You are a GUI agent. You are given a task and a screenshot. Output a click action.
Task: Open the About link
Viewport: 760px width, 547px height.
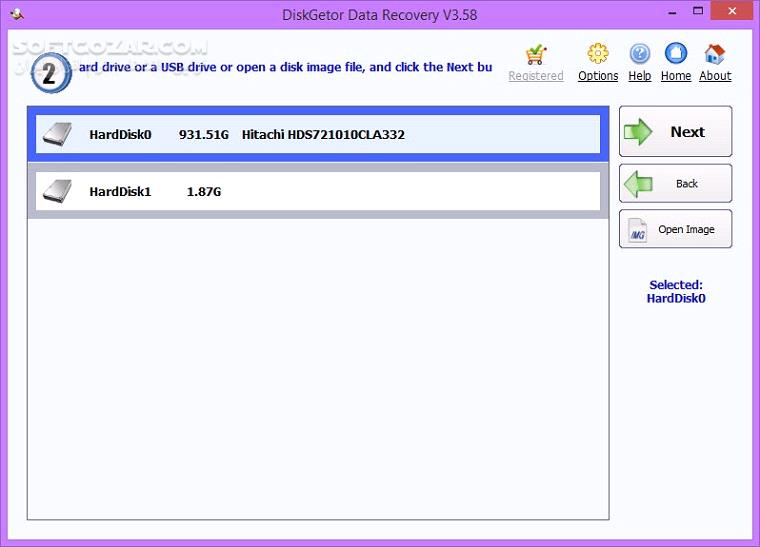715,76
